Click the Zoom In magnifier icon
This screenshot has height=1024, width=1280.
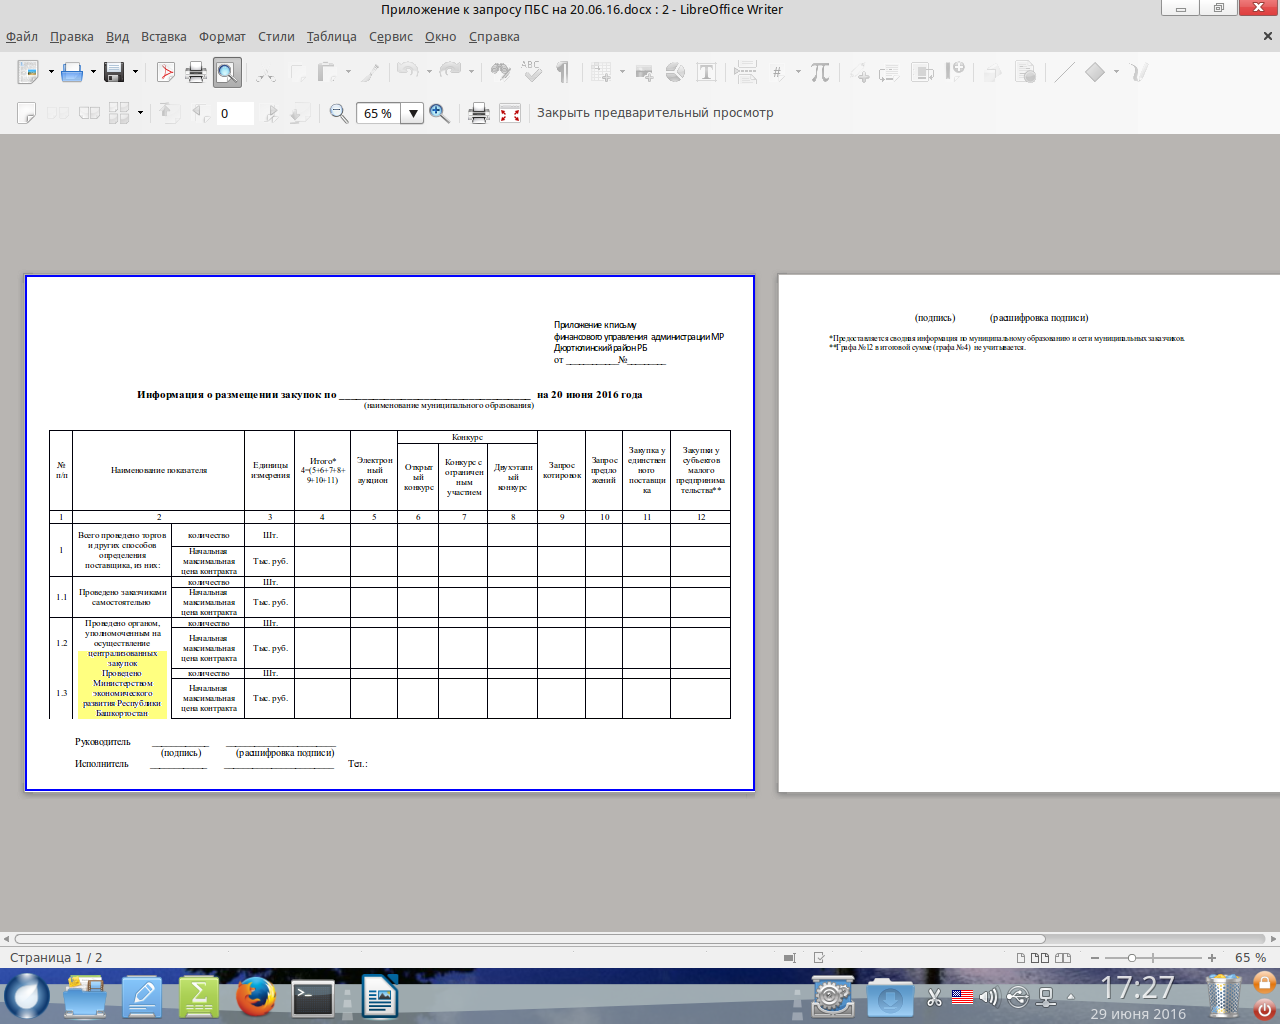click(x=439, y=113)
